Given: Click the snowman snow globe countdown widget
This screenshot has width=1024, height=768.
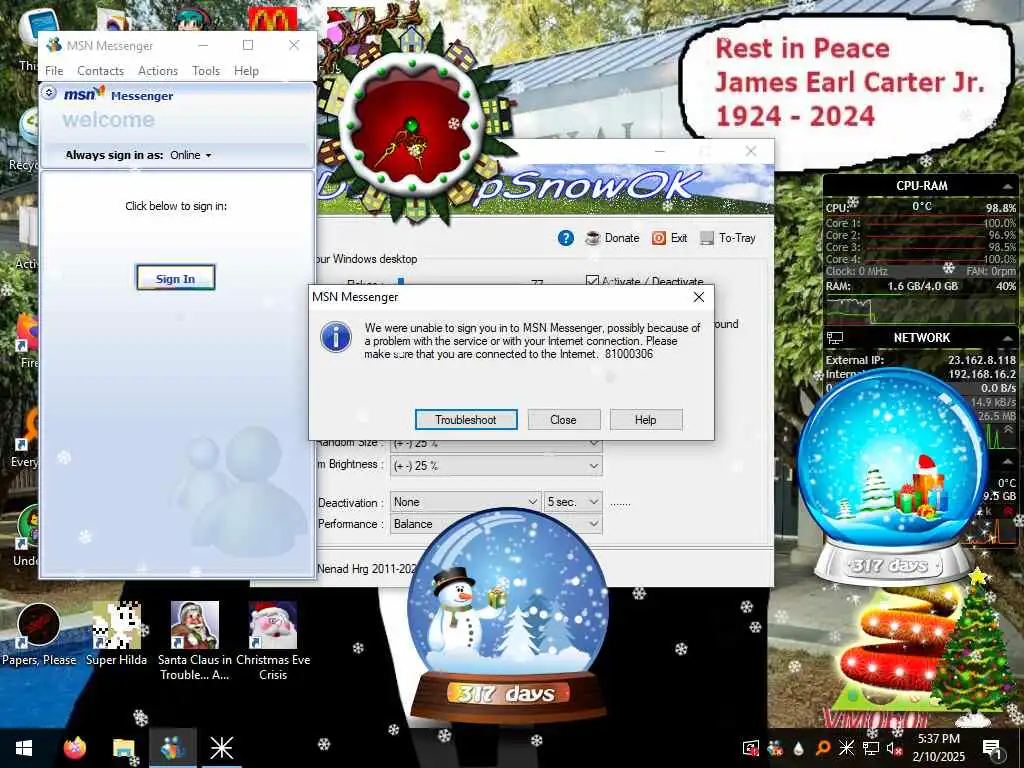Looking at the screenshot, I should (x=507, y=617).
